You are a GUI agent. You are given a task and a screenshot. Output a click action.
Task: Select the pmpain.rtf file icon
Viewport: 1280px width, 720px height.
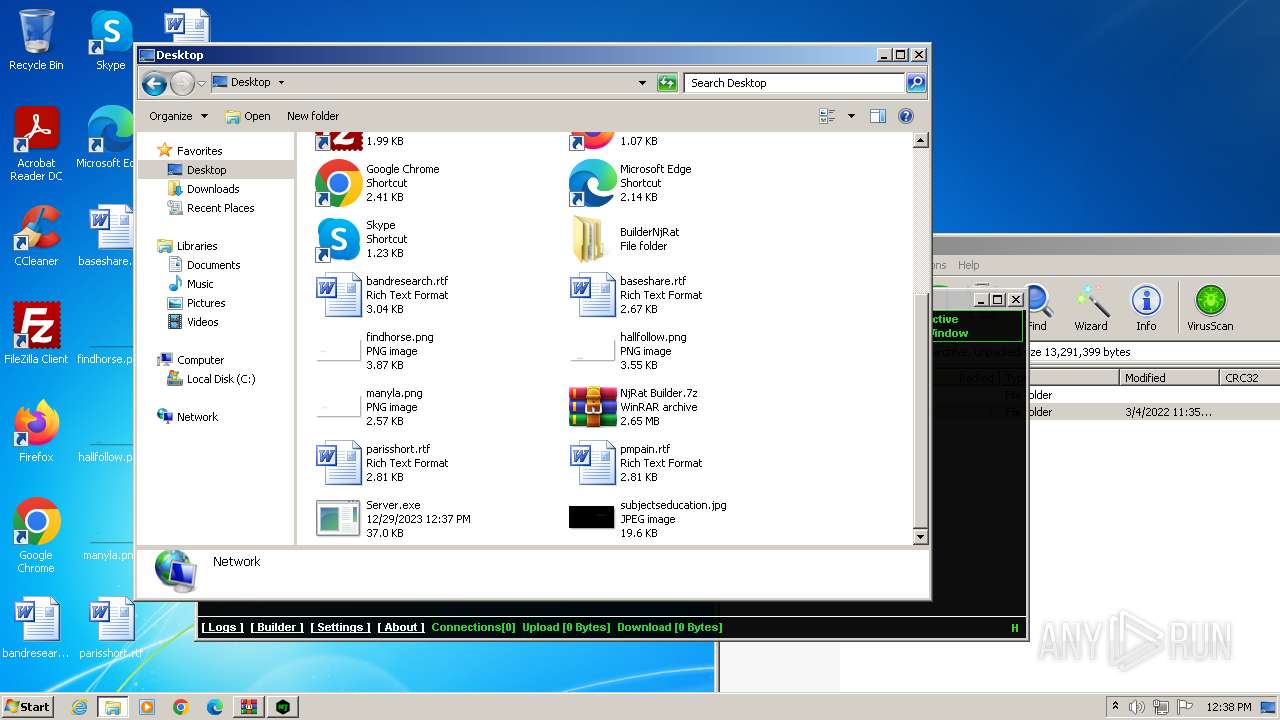pyautogui.click(x=592, y=463)
